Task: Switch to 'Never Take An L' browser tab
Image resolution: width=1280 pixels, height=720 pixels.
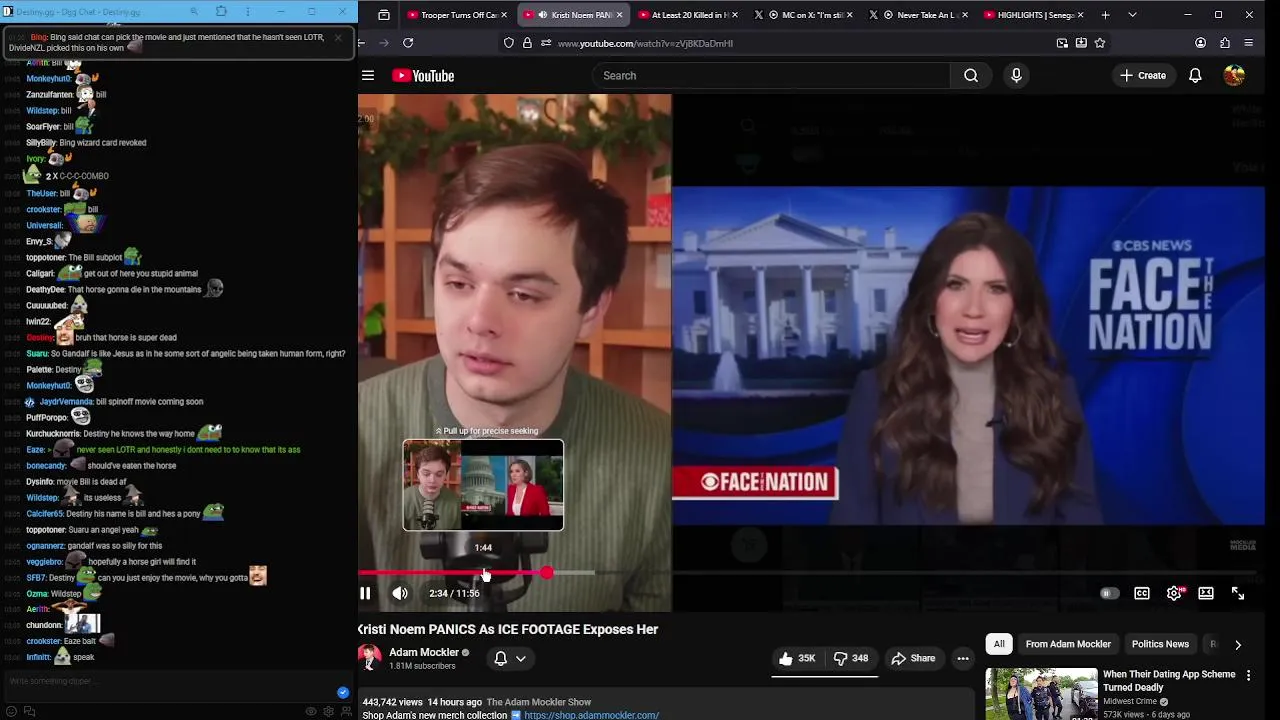Action: pyautogui.click(x=918, y=15)
